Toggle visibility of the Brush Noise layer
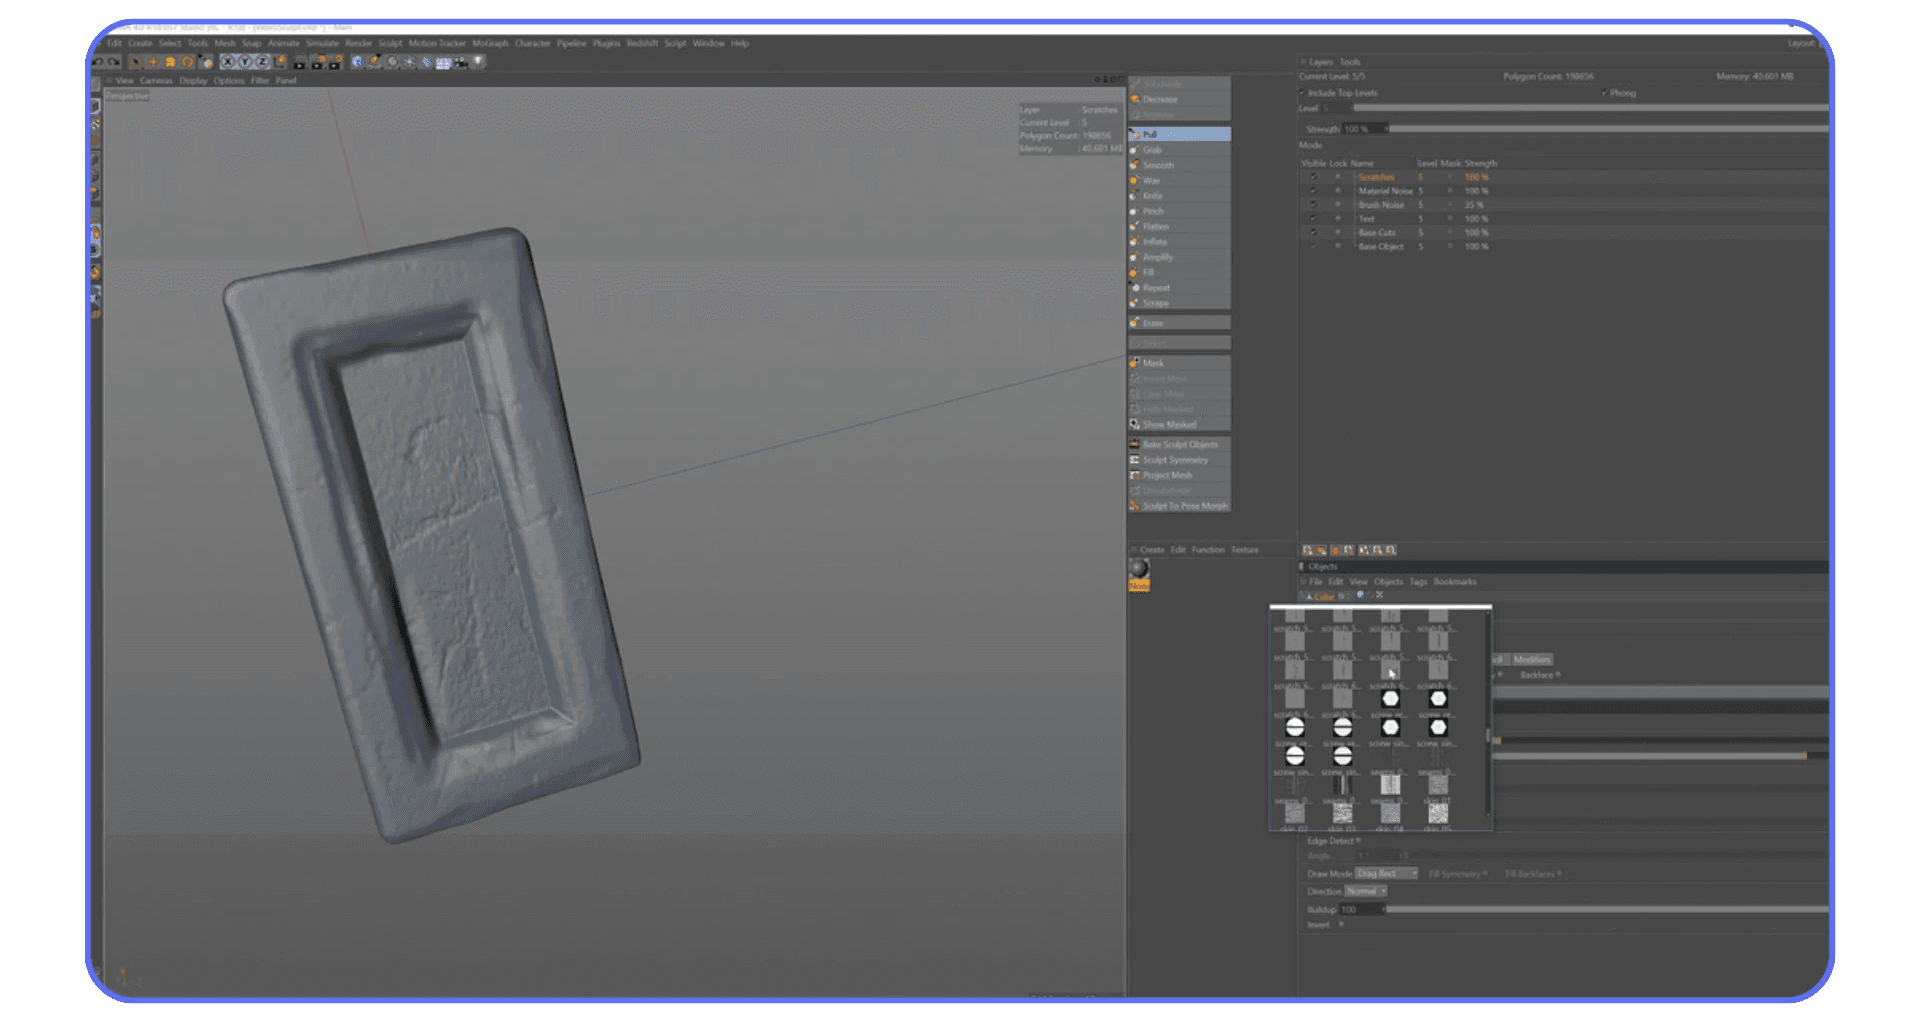Viewport: 1920px width, 1026px height. pyautogui.click(x=1311, y=204)
